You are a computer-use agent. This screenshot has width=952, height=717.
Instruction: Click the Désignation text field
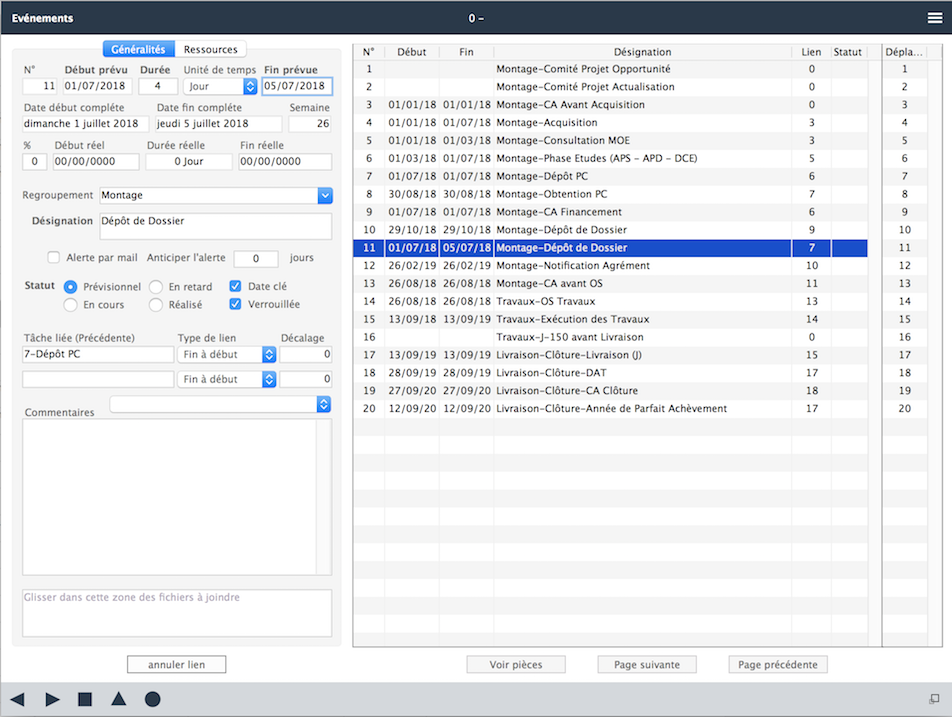coord(216,226)
